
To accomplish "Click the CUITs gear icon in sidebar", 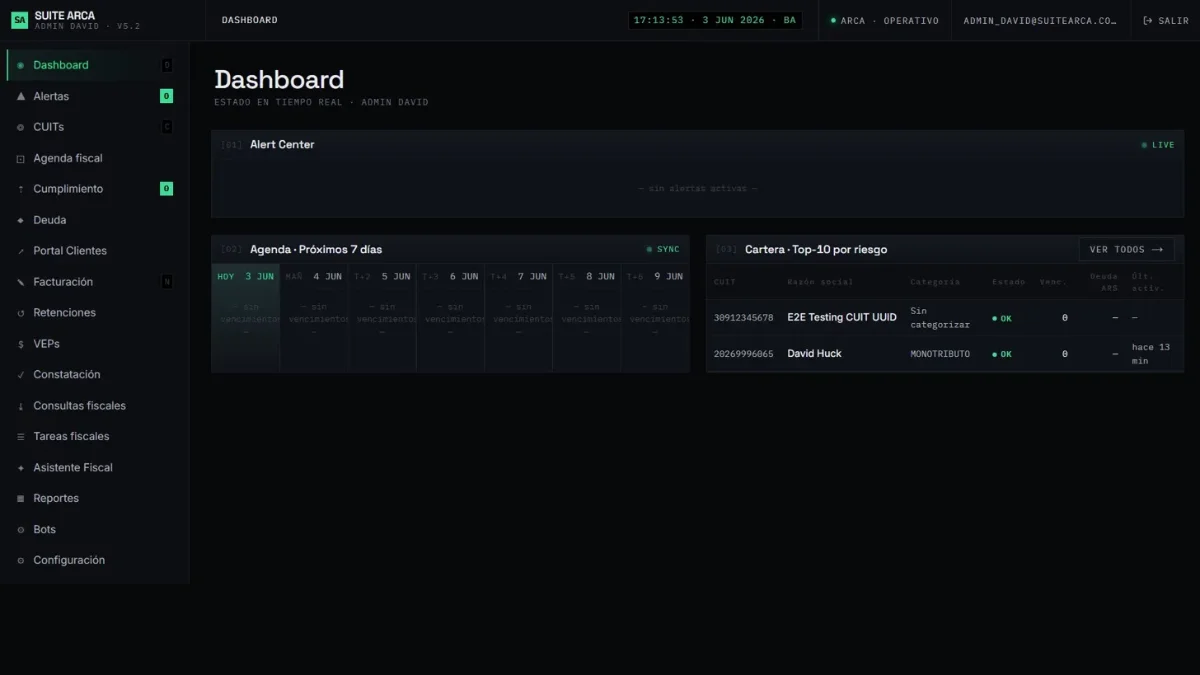I will pyautogui.click(x=21, y=127).
